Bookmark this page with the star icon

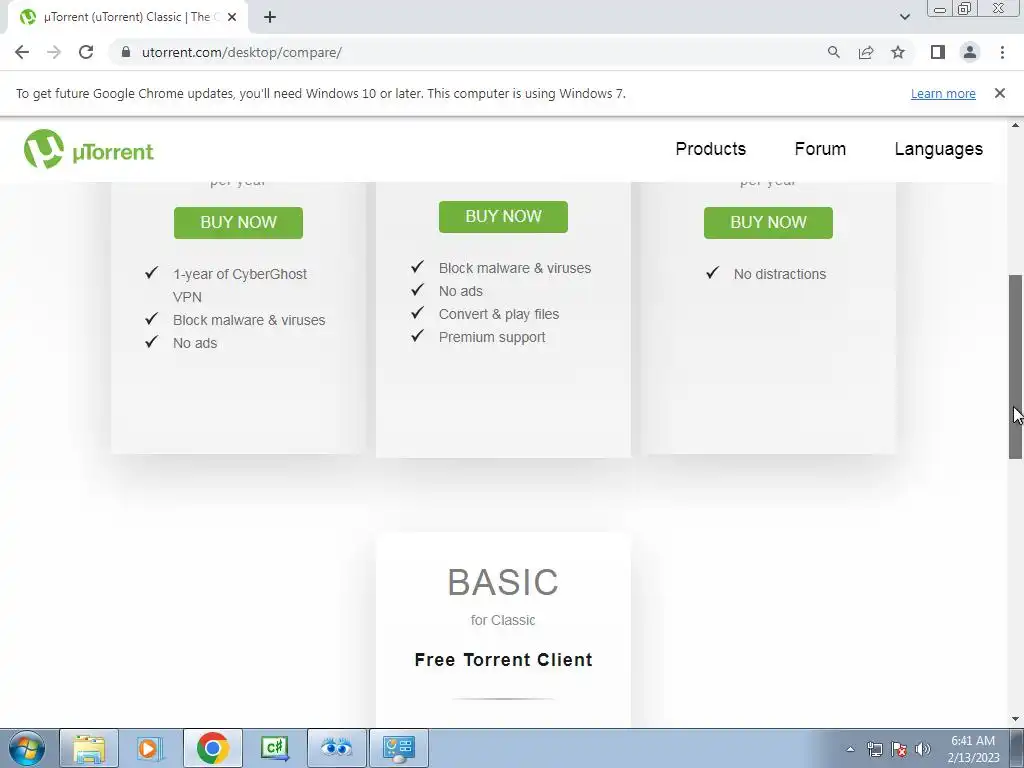coord(898,52)
